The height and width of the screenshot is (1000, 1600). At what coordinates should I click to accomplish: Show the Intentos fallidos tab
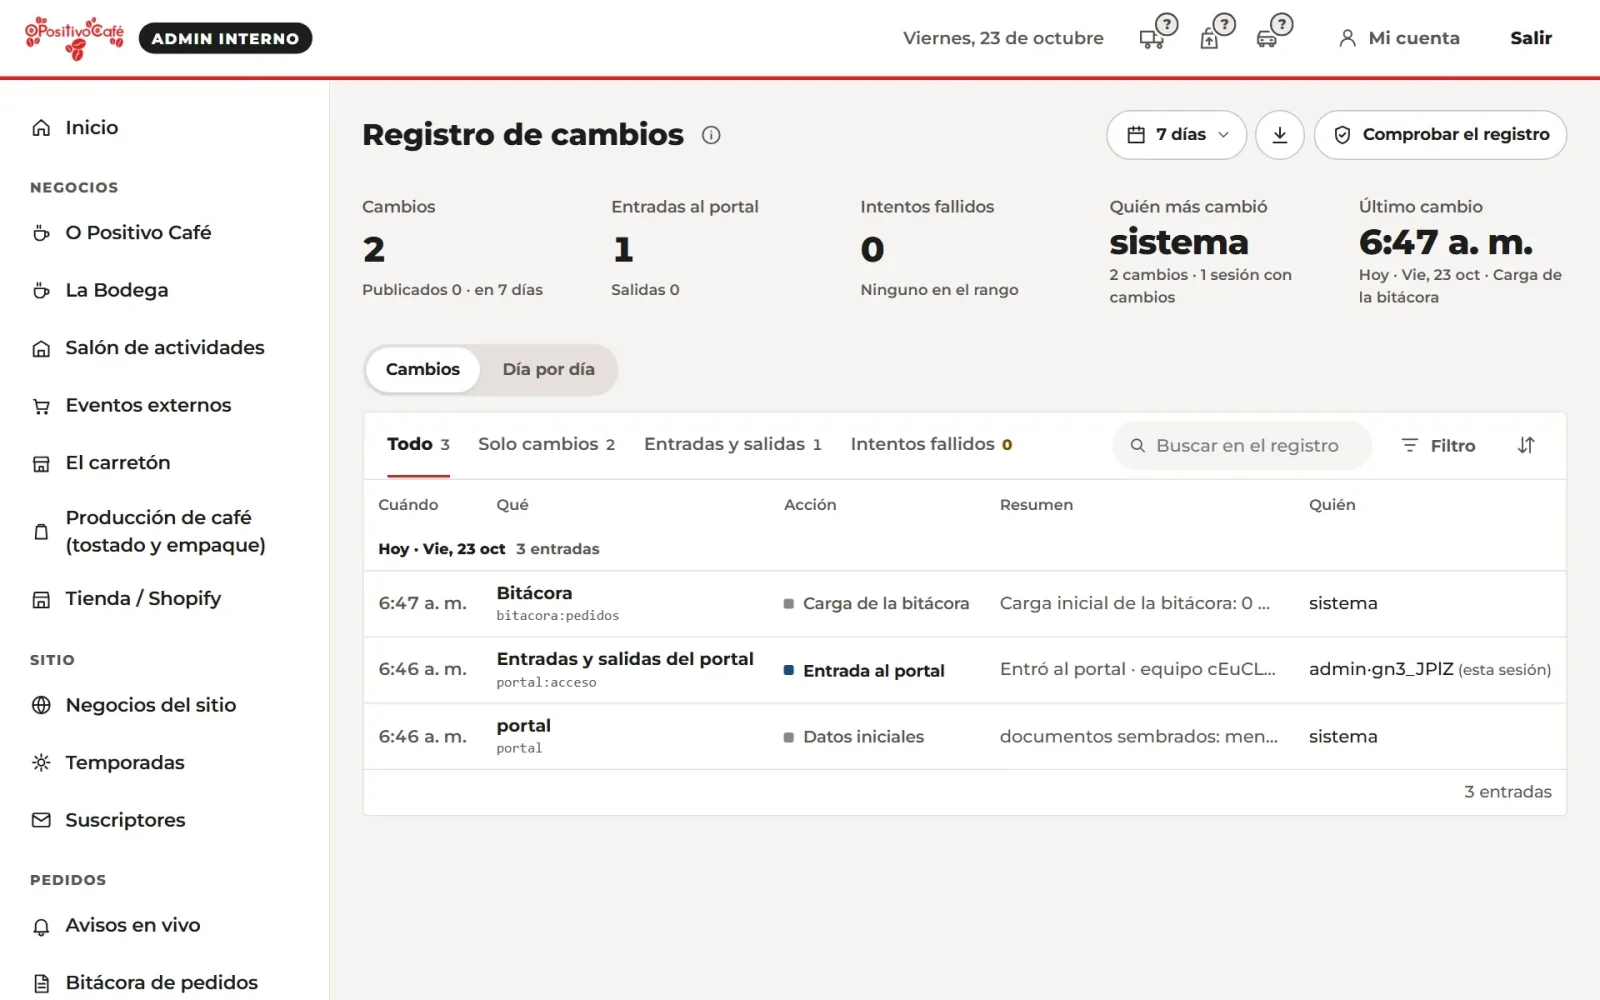click(931, 444)
